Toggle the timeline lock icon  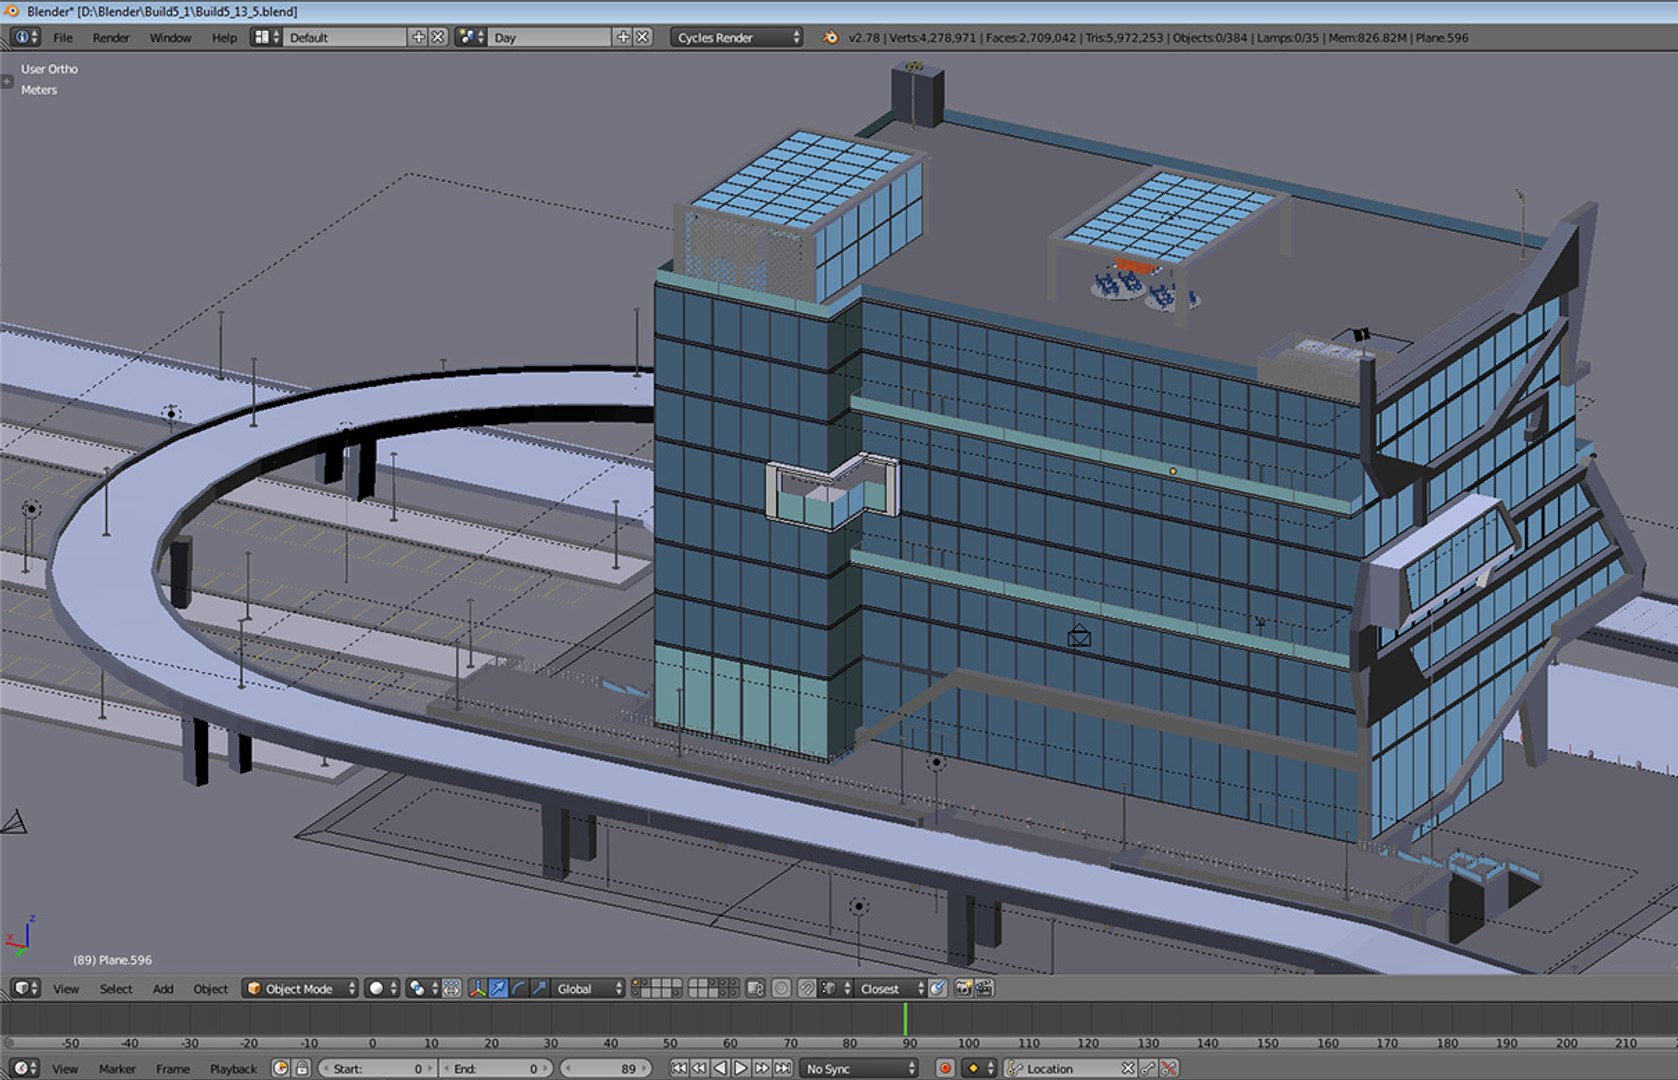(302, 1068)
